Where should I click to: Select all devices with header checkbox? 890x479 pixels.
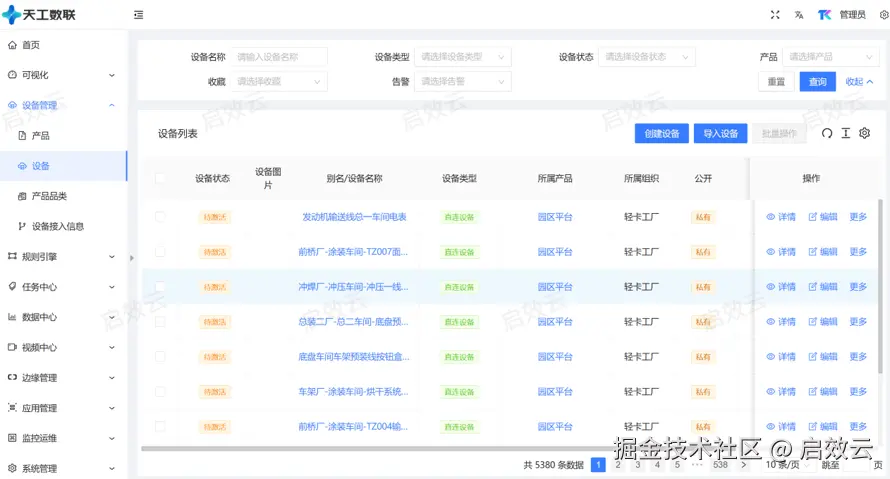click(x=160, y=178)
